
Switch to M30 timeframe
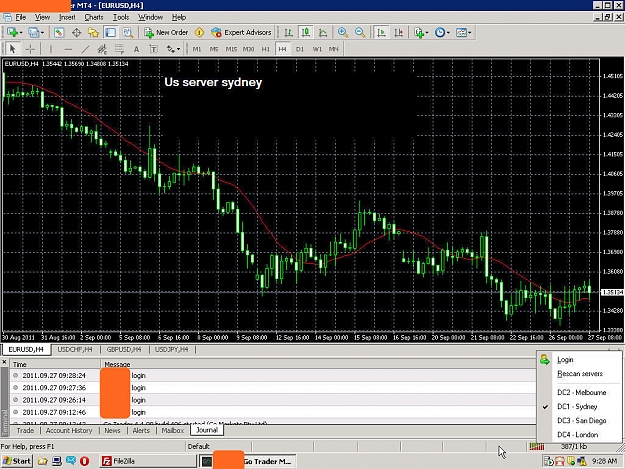click(x=248, y=49)
